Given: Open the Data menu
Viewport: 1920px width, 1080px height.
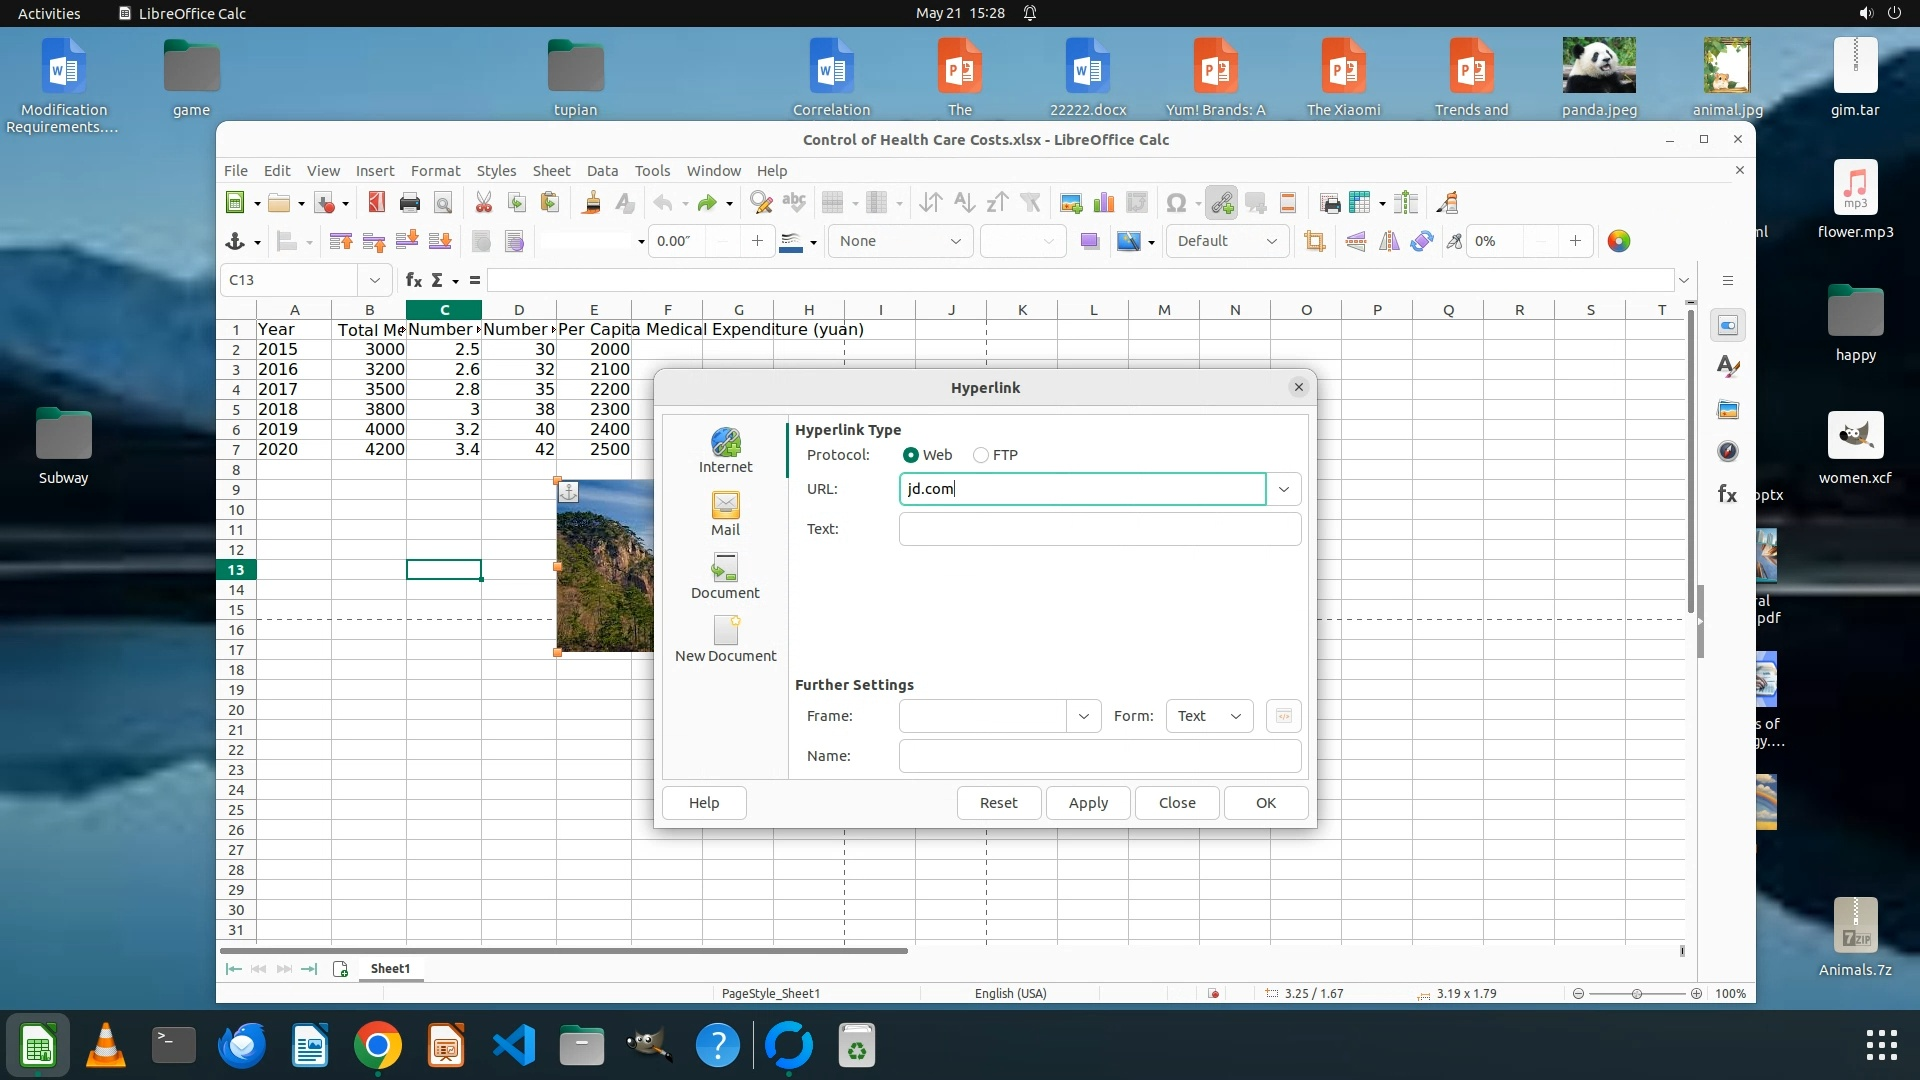Looking at the screenshot, I should 602,171.
